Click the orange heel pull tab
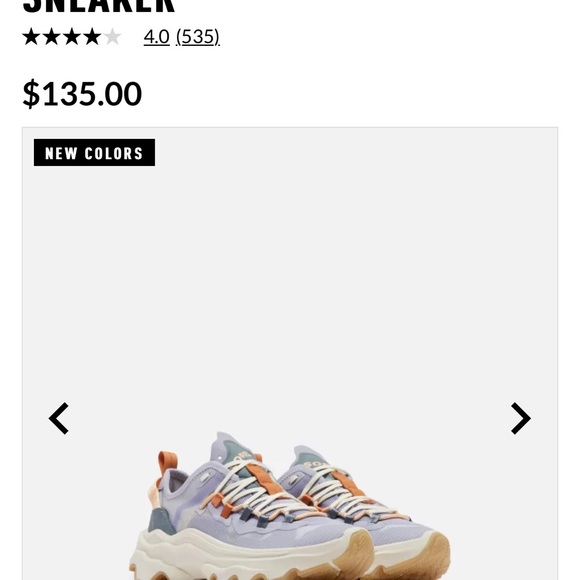 [167, 464]
